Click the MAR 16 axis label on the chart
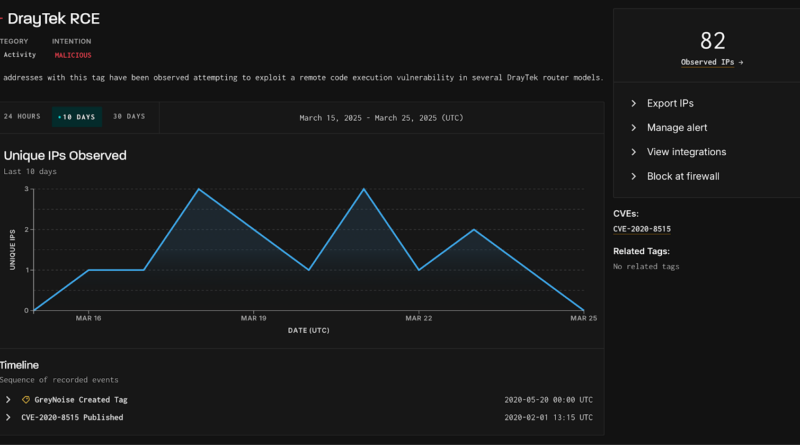 [x=88, y=318]
